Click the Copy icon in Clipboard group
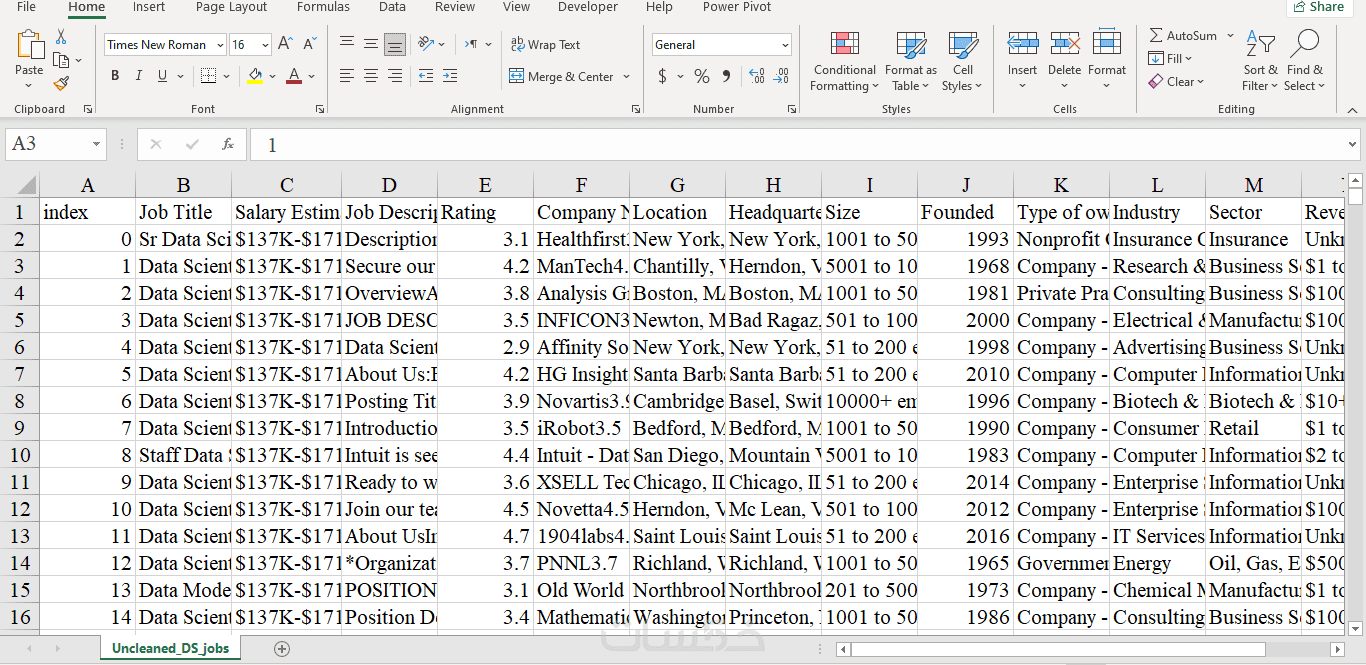 coord(60,60)
